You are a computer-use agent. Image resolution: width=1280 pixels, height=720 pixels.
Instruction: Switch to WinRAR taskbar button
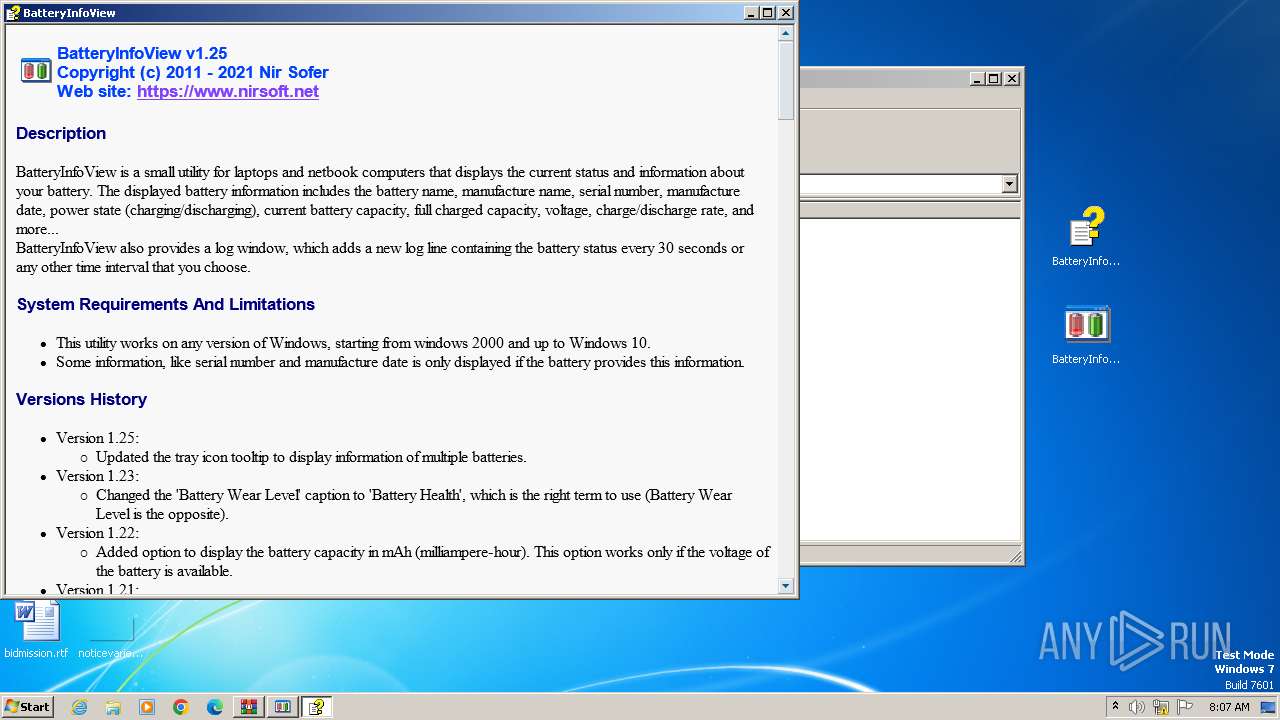coord(249,707)
